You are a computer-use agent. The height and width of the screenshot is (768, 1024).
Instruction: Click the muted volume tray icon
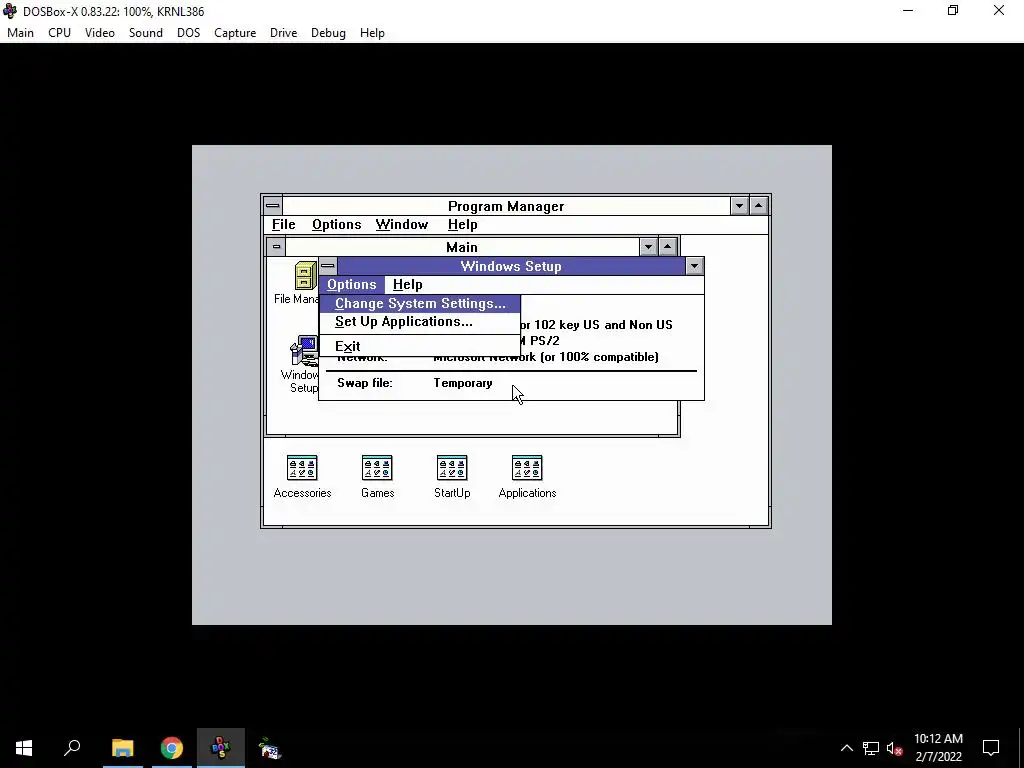(894, 748)
